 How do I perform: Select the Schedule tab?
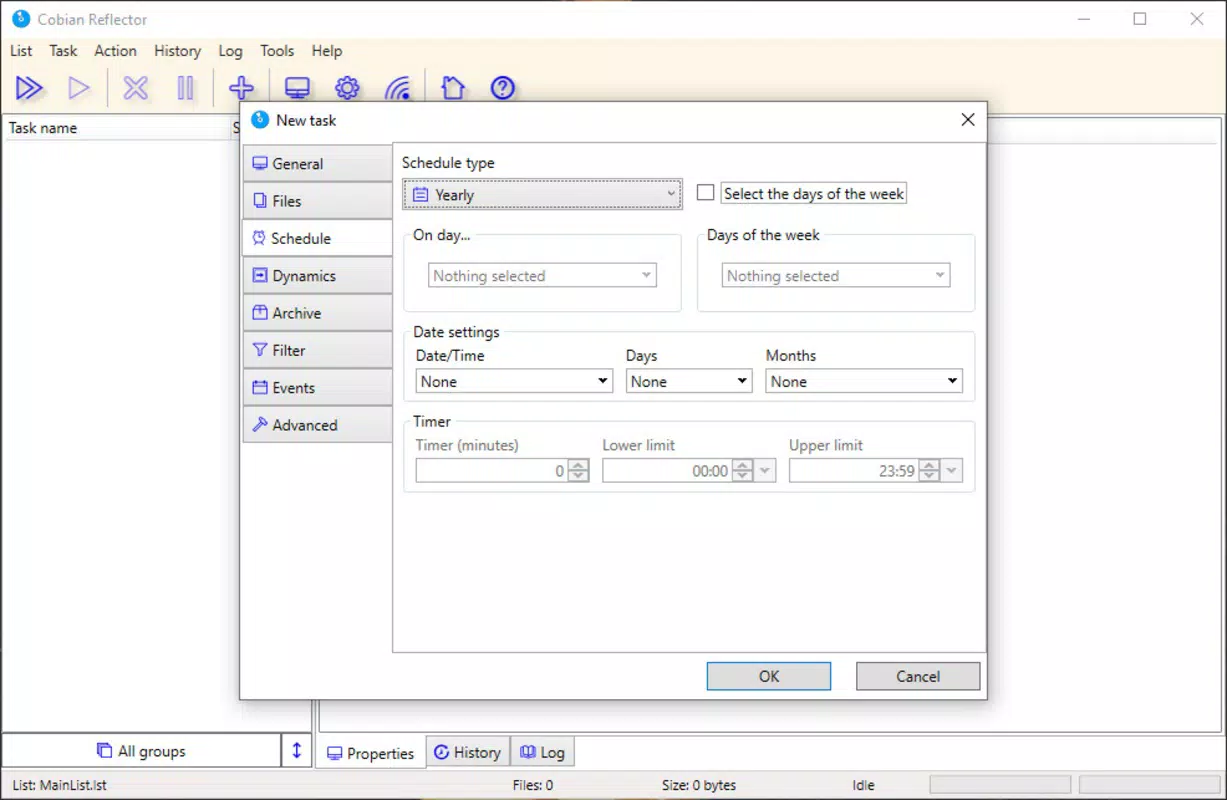click(x=317, y=238)
